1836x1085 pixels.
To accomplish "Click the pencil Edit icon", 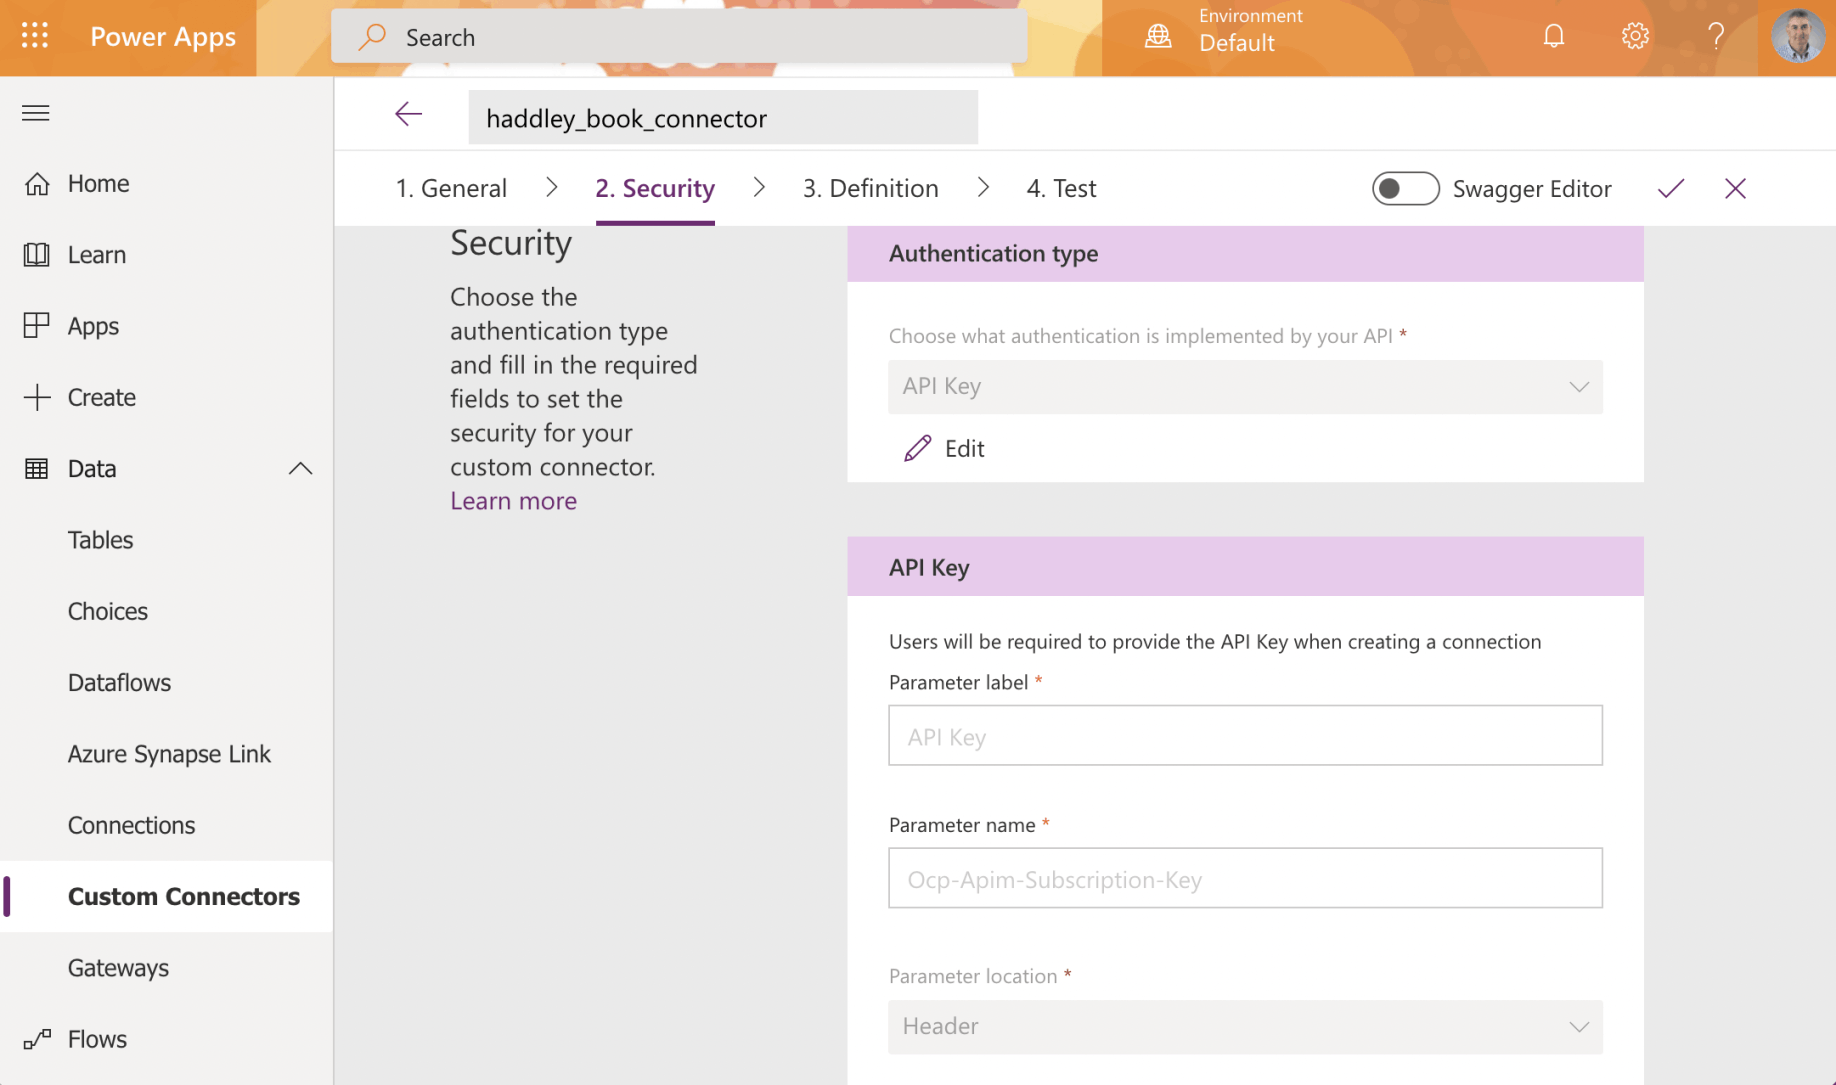I will (918, 449).
